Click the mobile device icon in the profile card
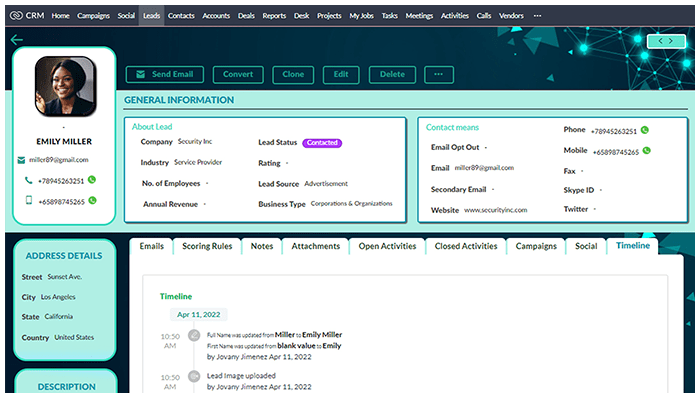The width and height of the screenshot is (700, 398). tap(29, 200)
